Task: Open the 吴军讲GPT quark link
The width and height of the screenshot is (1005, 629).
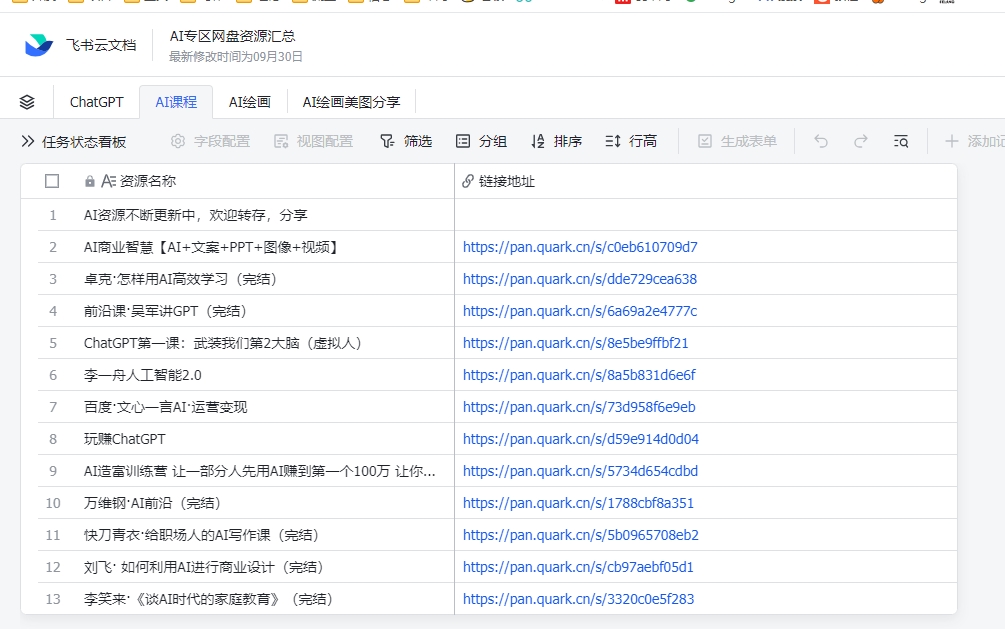Action: [579, 311]
